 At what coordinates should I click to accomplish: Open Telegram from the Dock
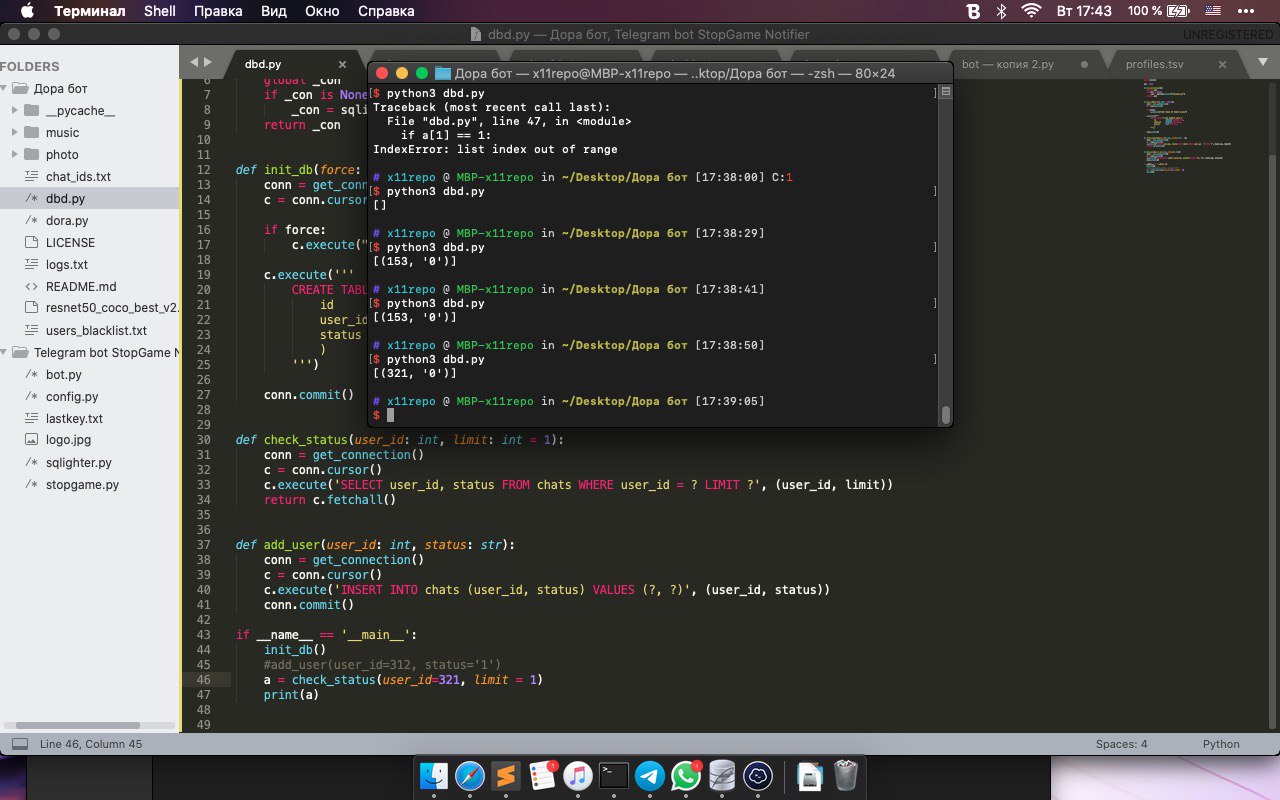[650, 776]
